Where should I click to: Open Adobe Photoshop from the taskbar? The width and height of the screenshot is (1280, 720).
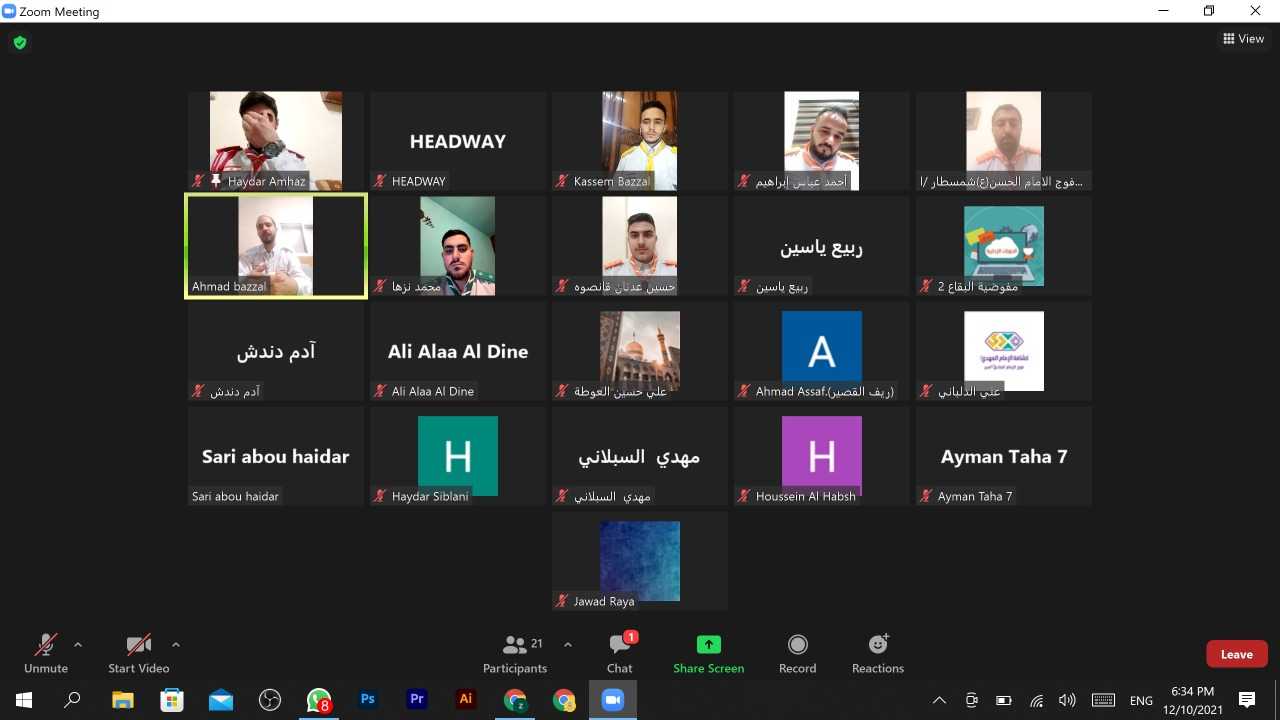tap(368, 700)
